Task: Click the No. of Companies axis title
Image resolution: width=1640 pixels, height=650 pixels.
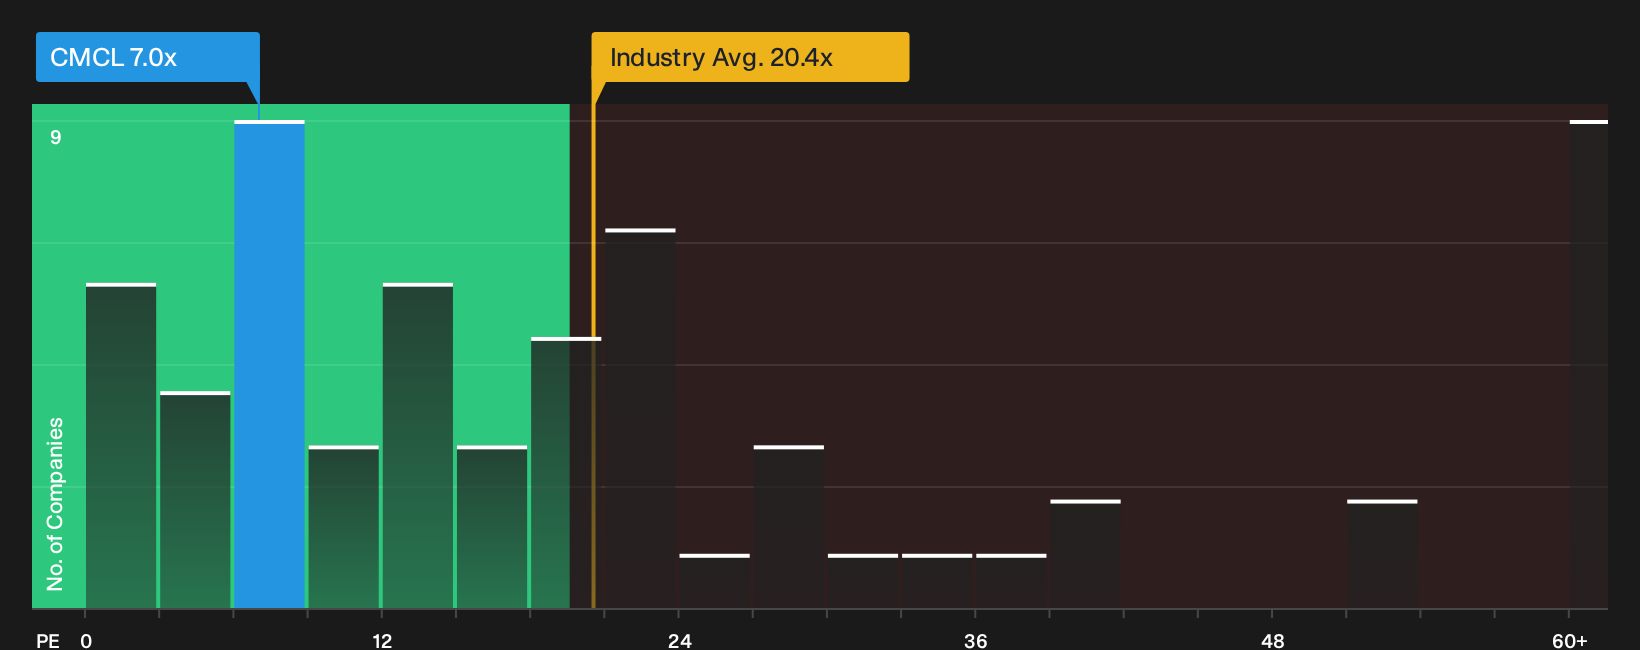Action: pyautogui.click(x=55, y=503)
